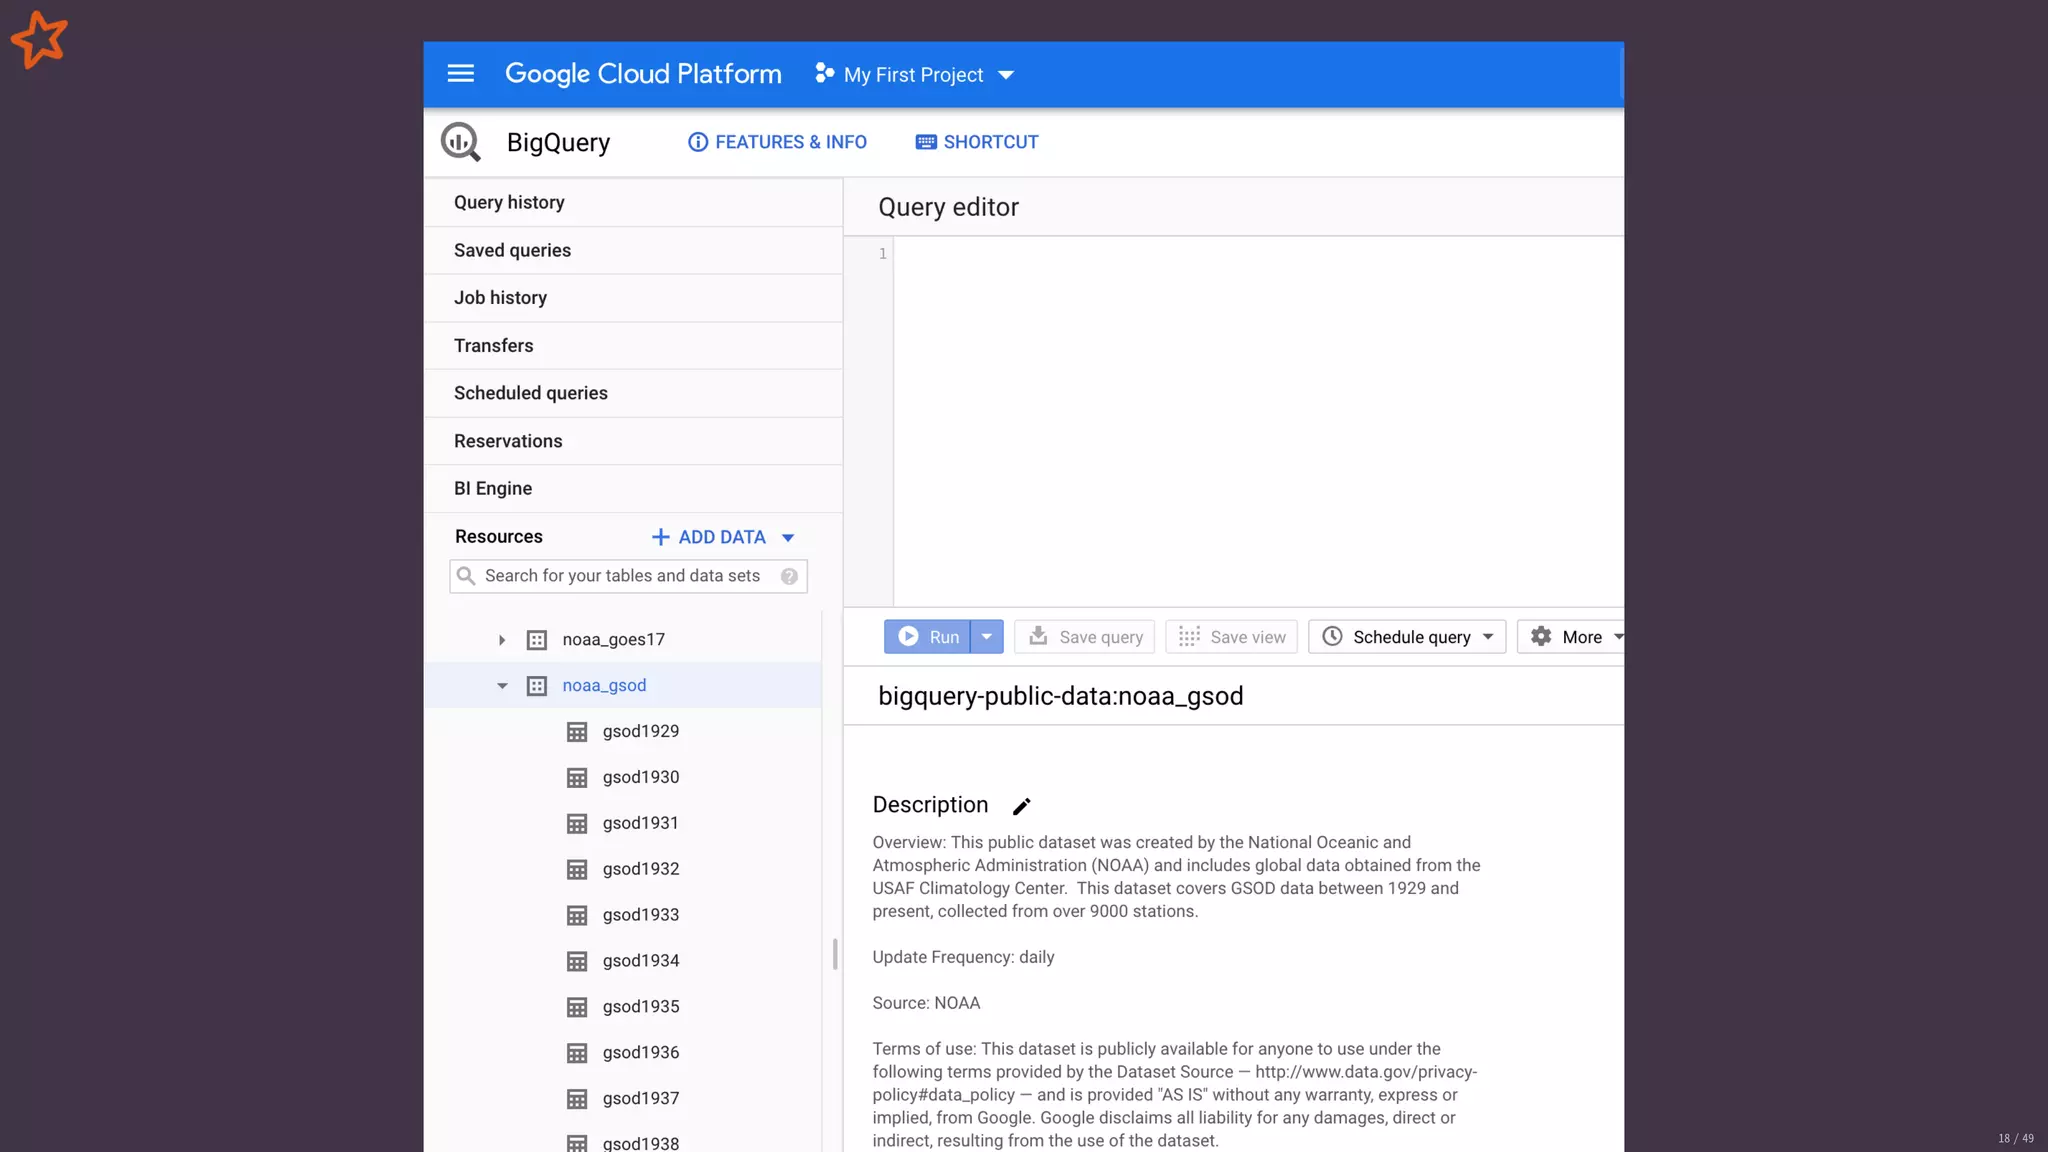Image resolution: width=2048 pixels, height=1152 pixels.
Task: Click the More gear icon
Action: pyautogui.click(x=1541, y=637)
